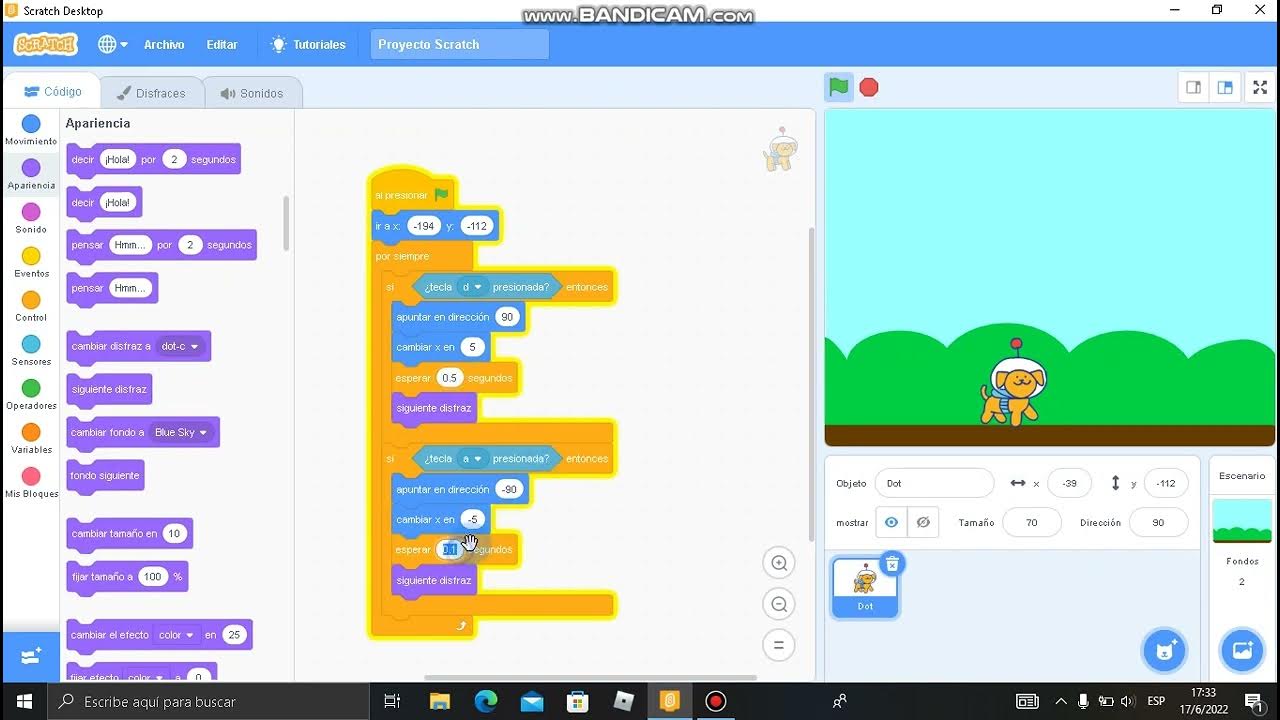Open Tutoriales from the menu bar
Viewport: 1280px width, 720px height.
pyautogui.click(x=308, y=44)
